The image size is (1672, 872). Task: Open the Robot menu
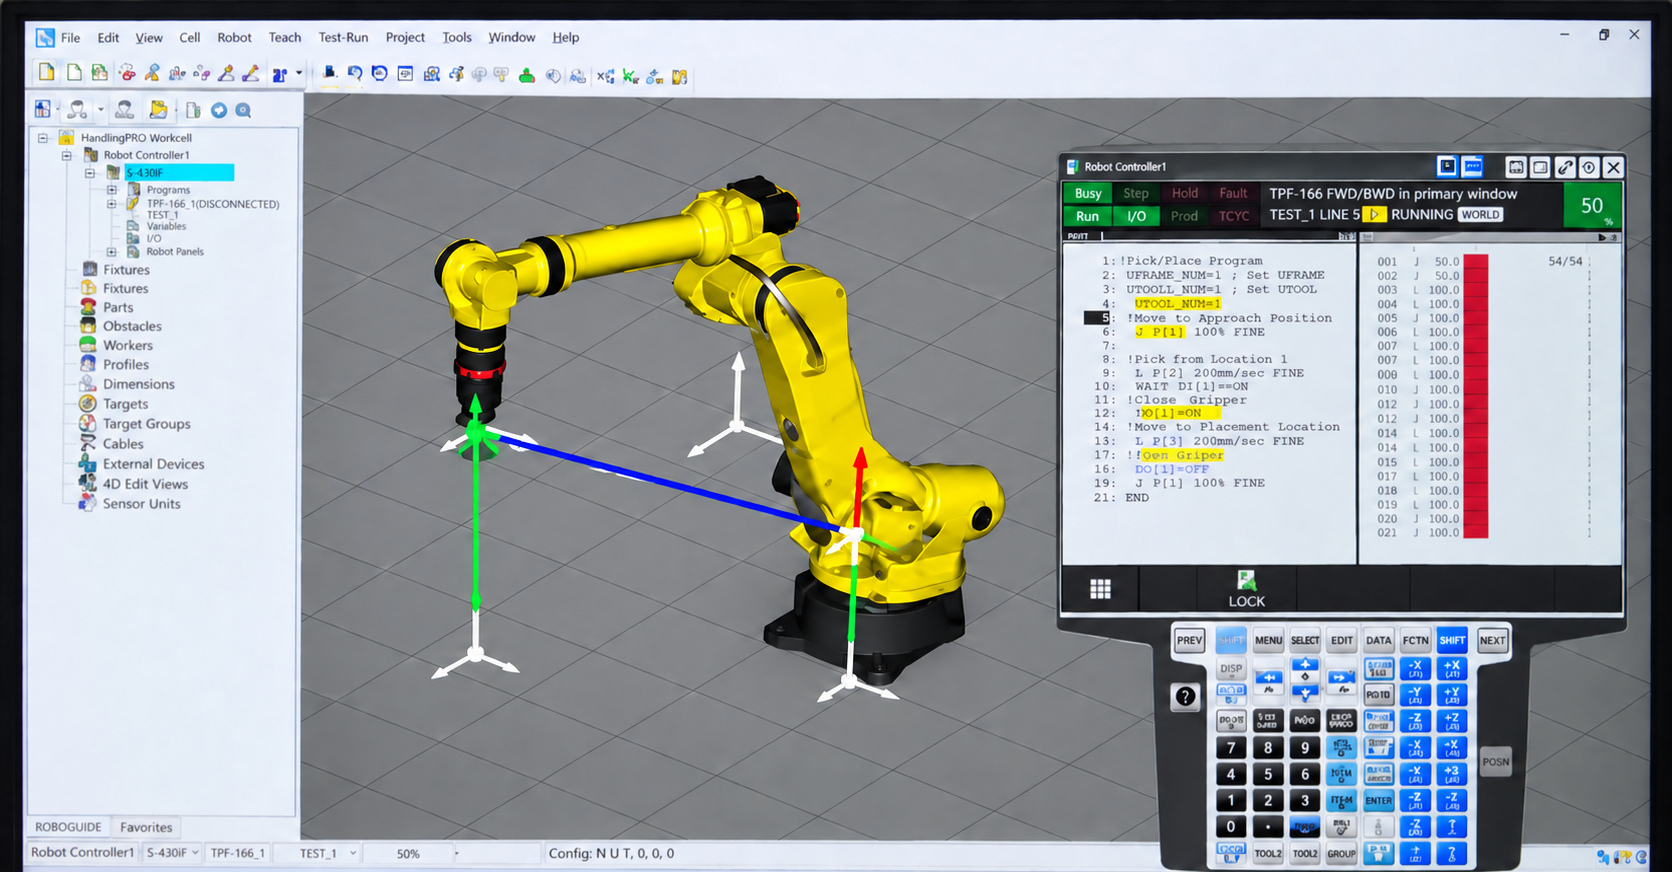coord(234,38)
